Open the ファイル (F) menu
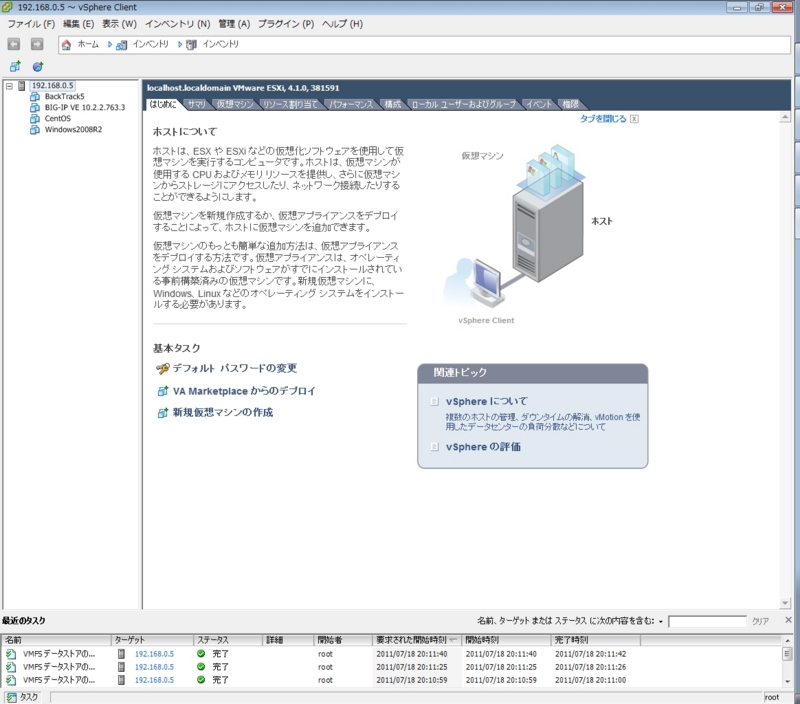Screen dimensions: 800x704 click(x=31, y=24)
